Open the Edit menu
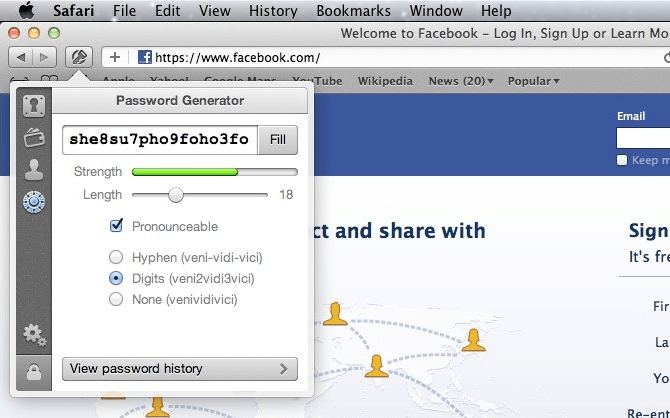The image size is (670, 418). click(x=168, y=10)
